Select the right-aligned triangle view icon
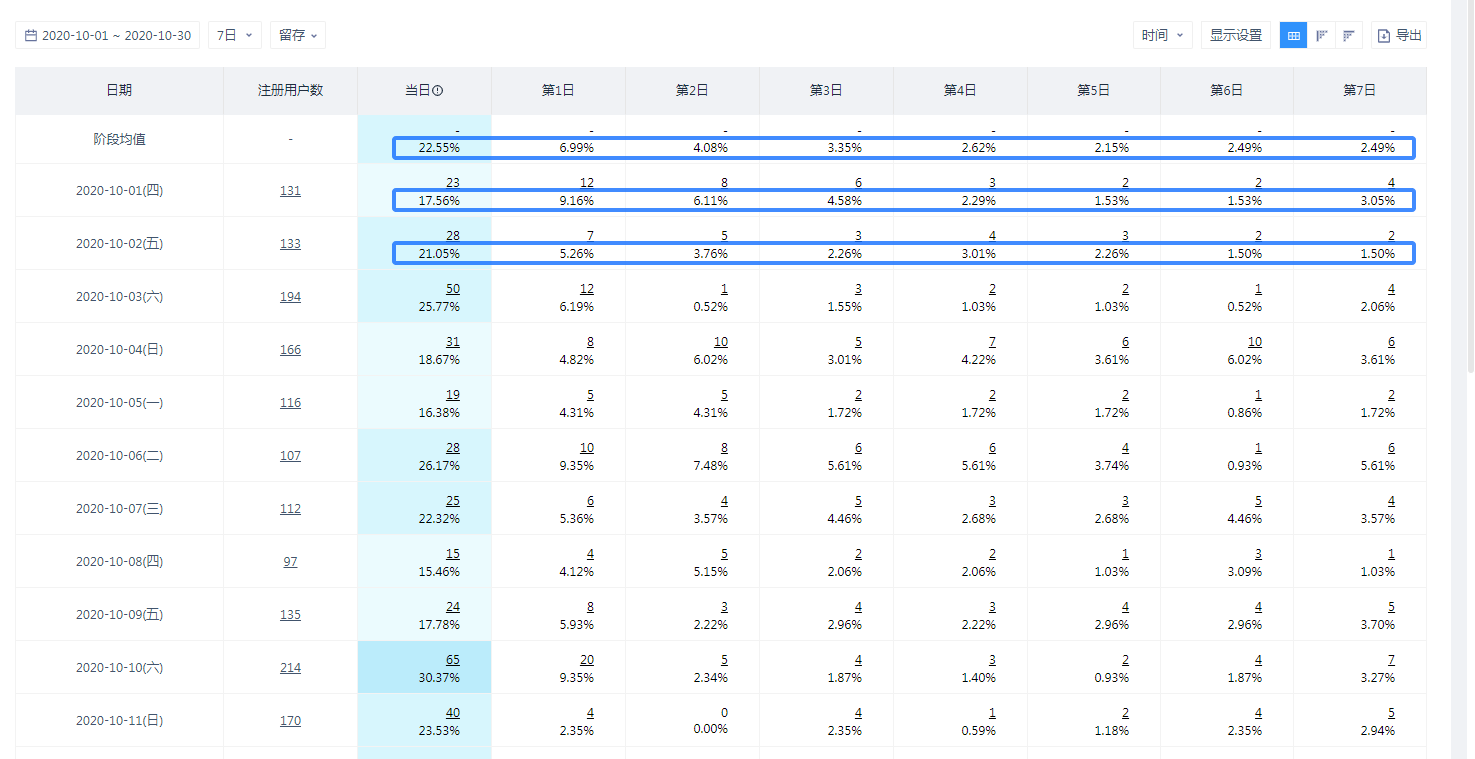 (1349, 36)
